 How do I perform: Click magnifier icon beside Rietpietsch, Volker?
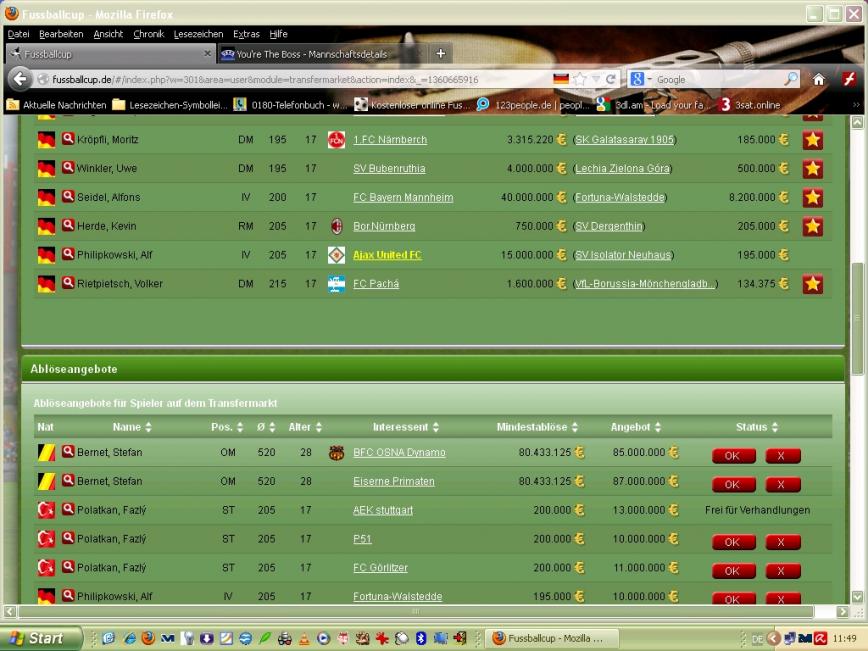pos(68,284)
